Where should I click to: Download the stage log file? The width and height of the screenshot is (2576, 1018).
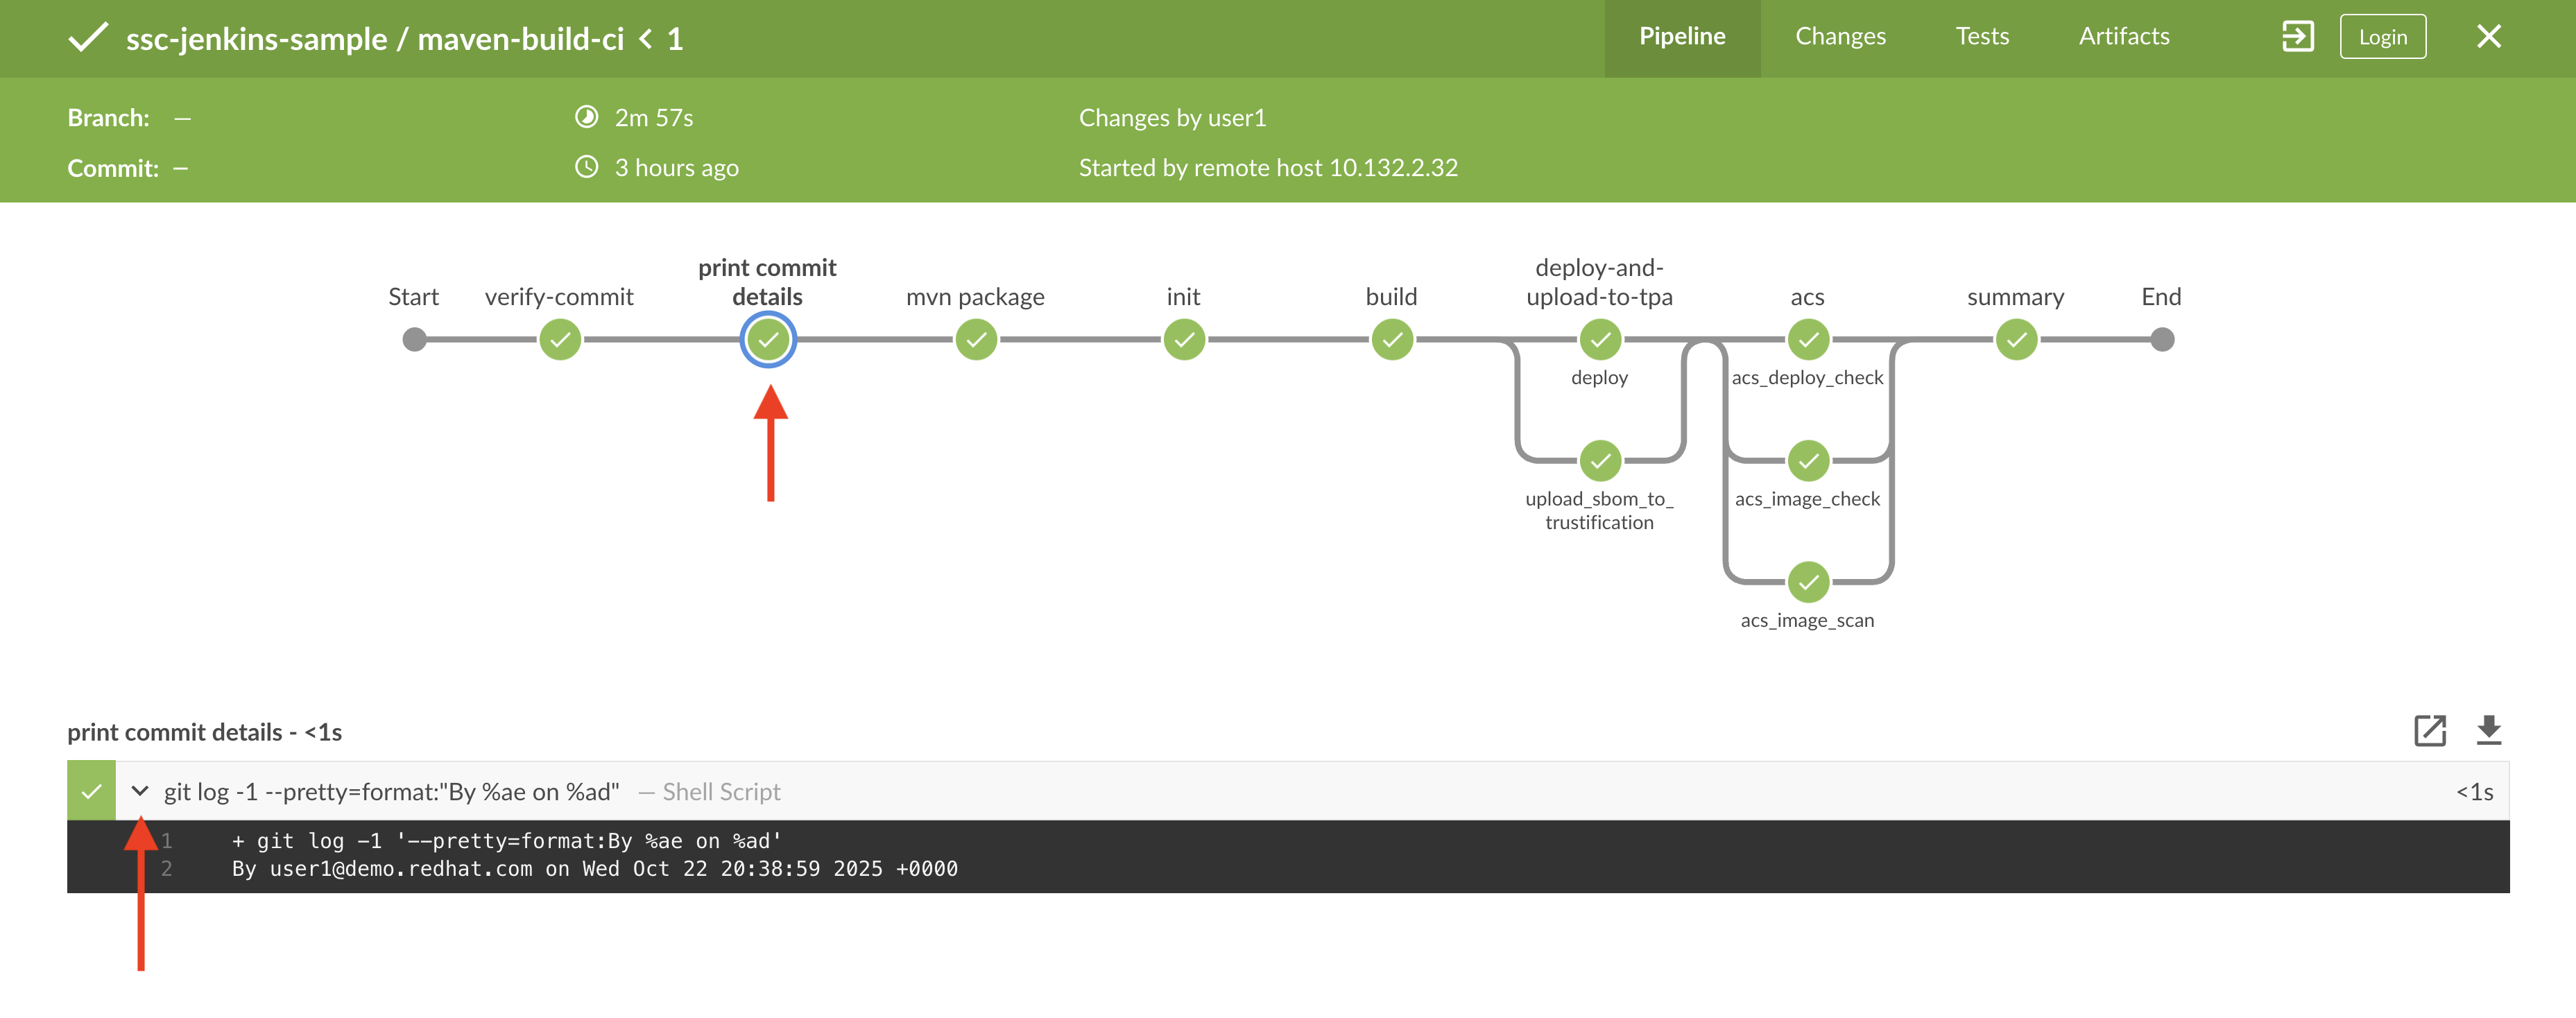tap(2488, 731)
